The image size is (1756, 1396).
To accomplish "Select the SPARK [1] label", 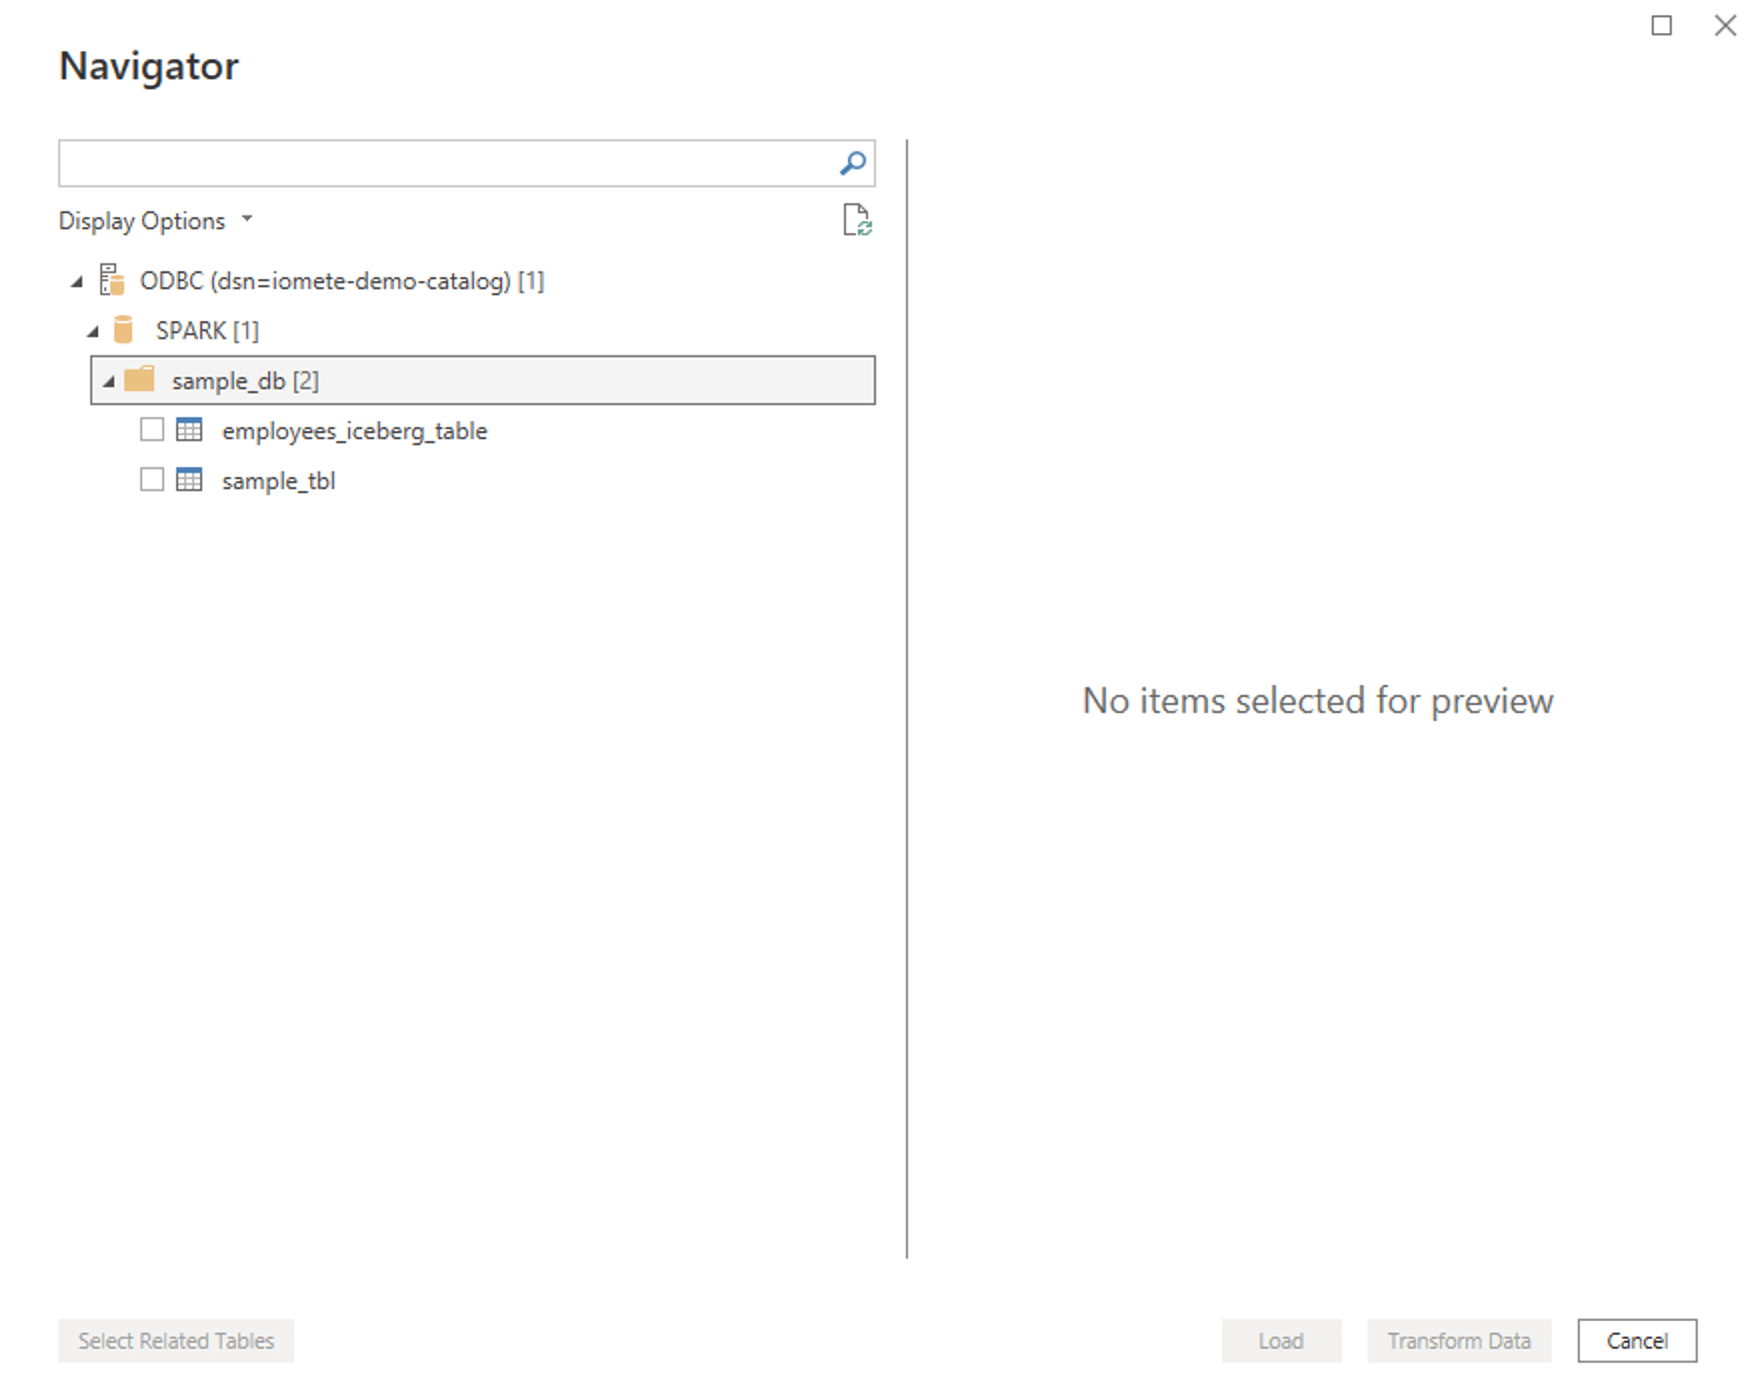I will [x=207, y=331].
